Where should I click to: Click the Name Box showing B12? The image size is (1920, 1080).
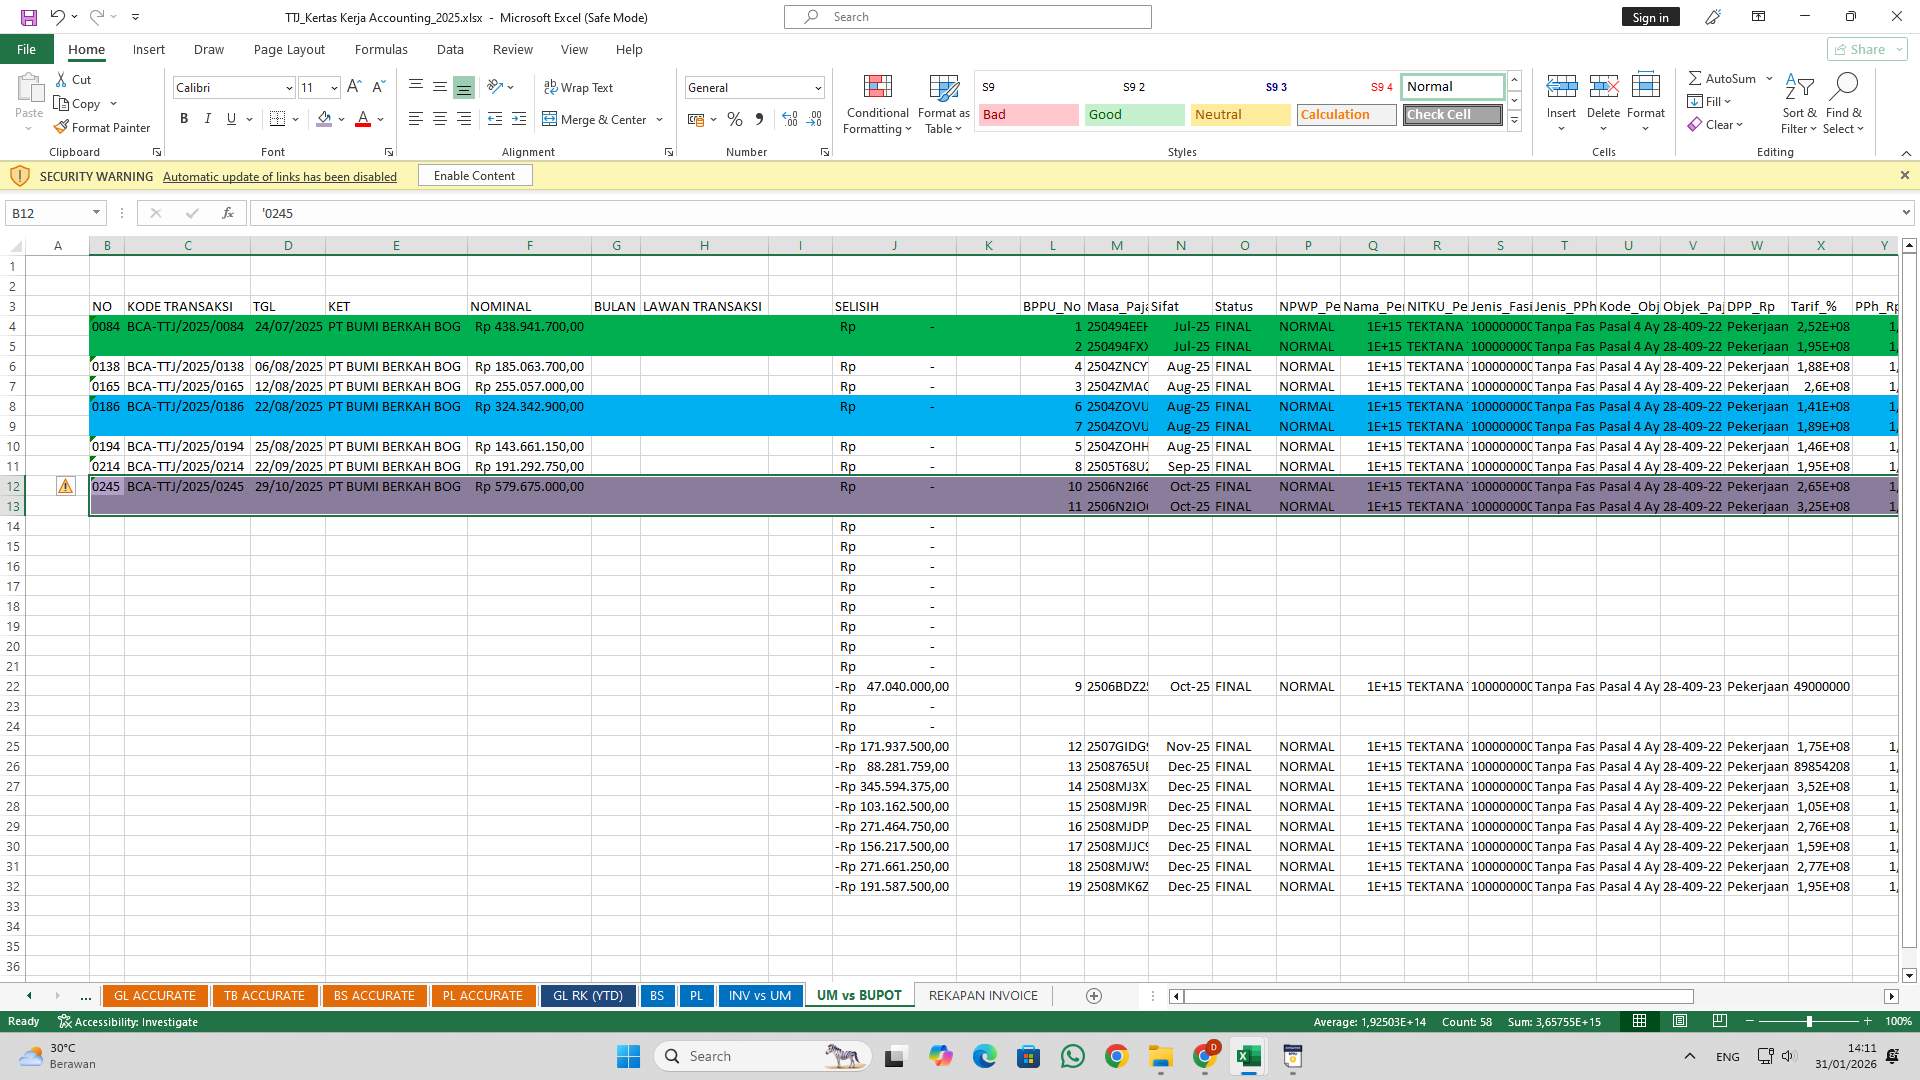point(48,212)
